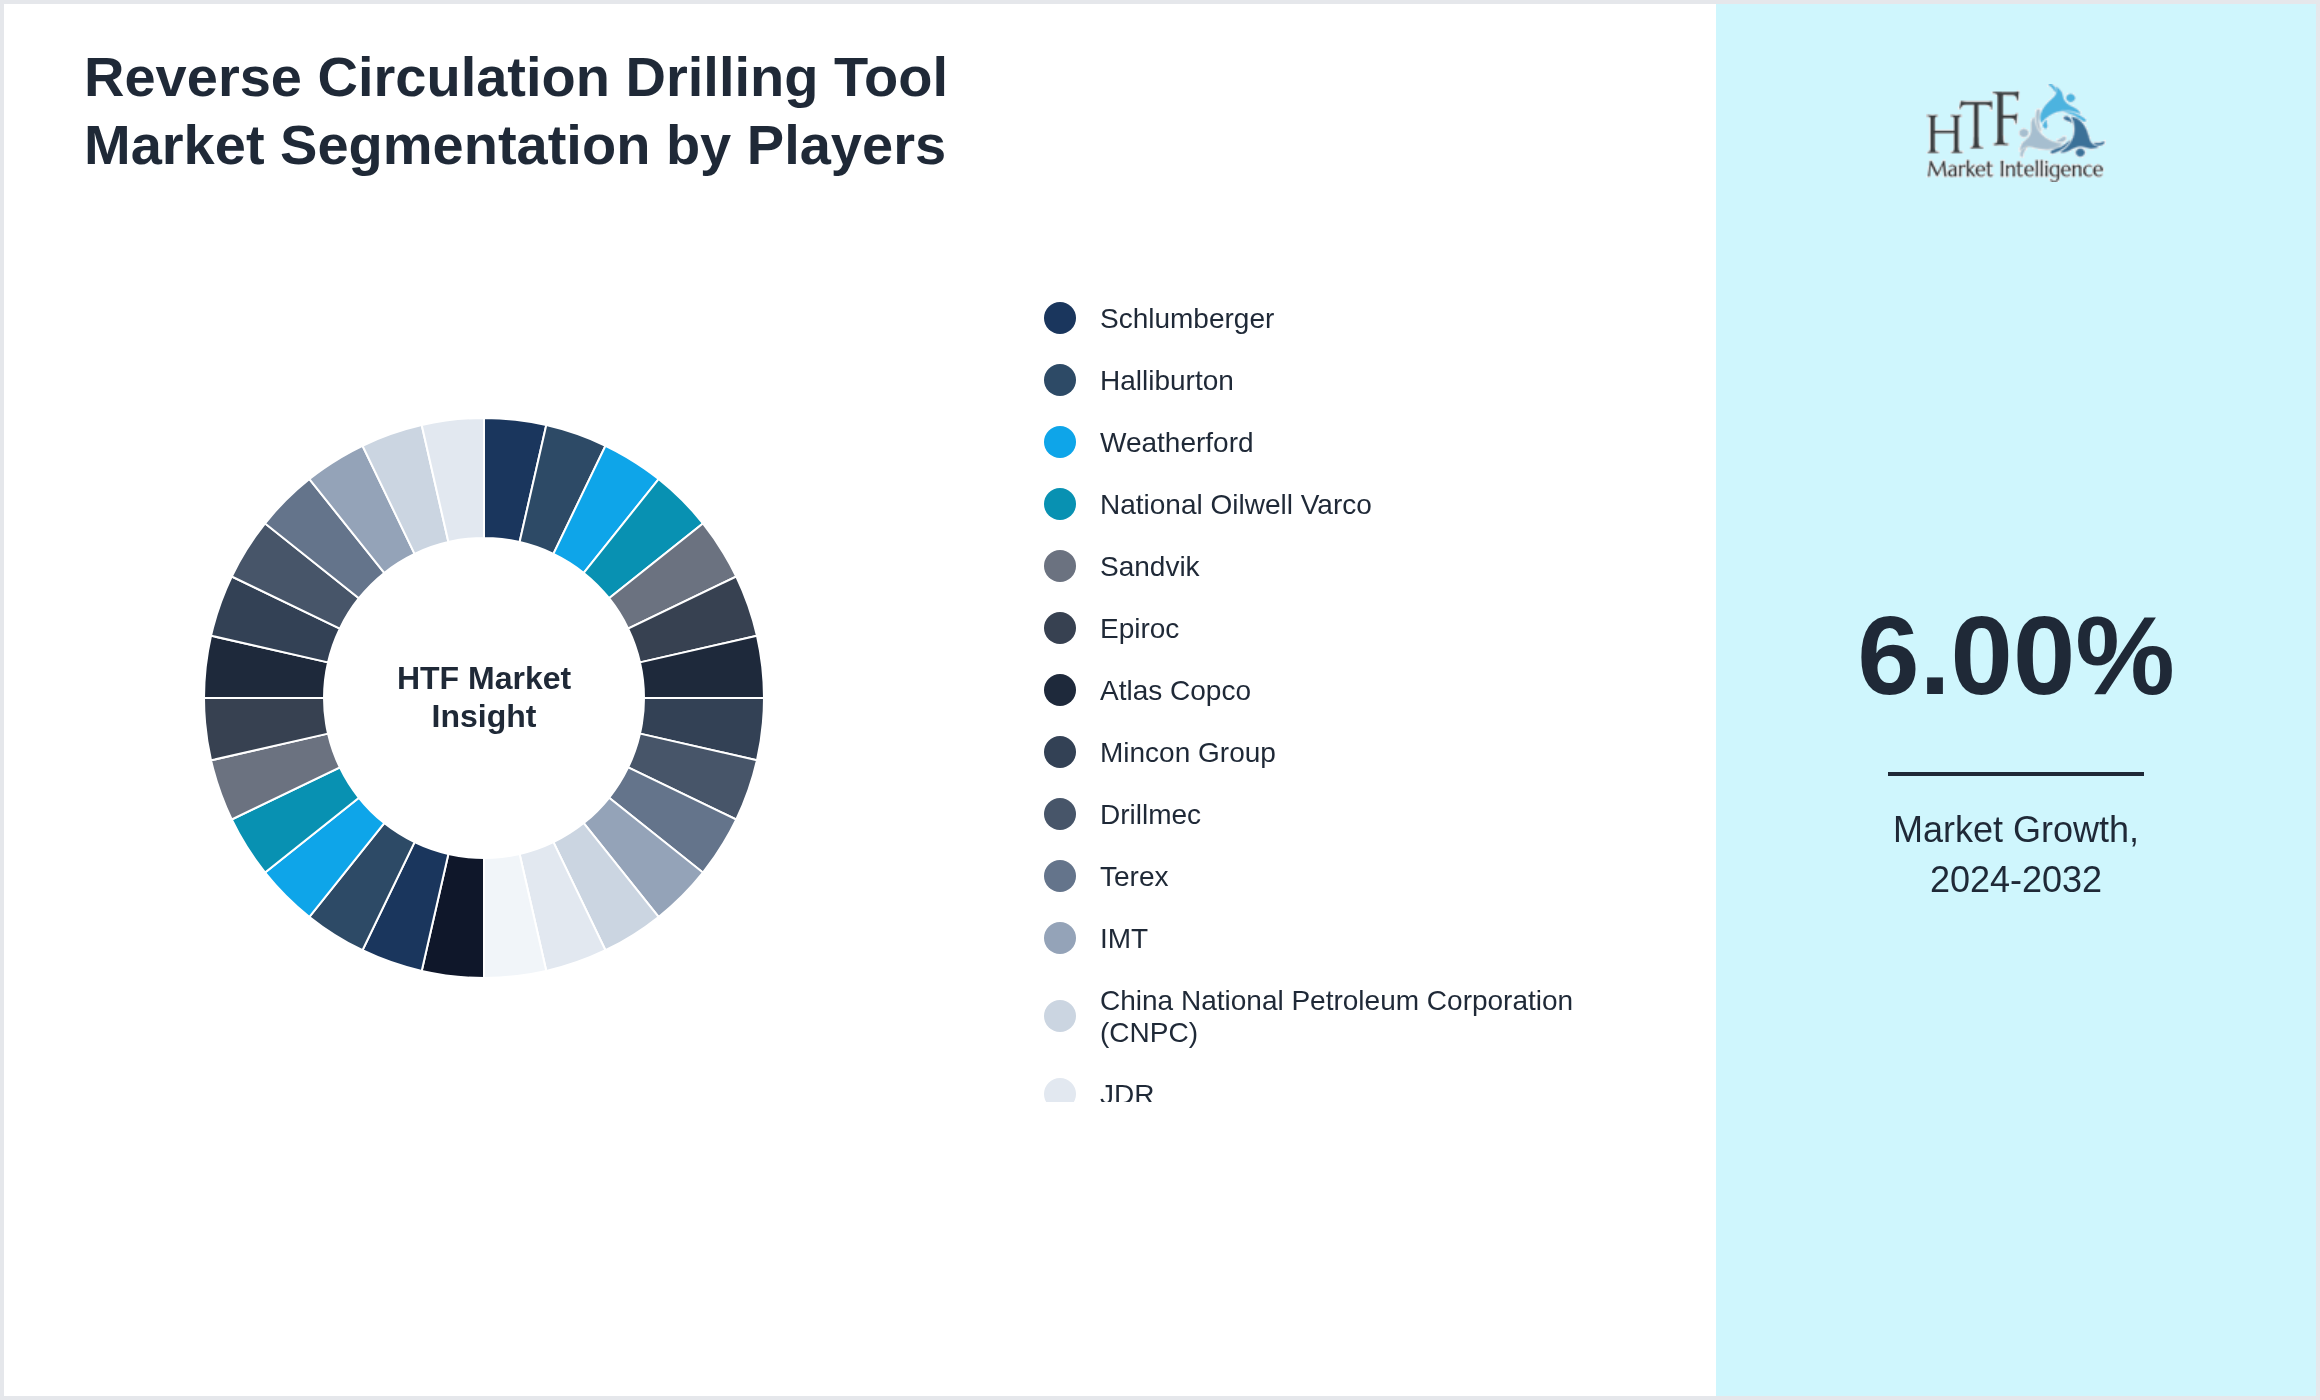Click the Drillmec legend label
Screen dimensions: 2320x1400
(1150, 814)
